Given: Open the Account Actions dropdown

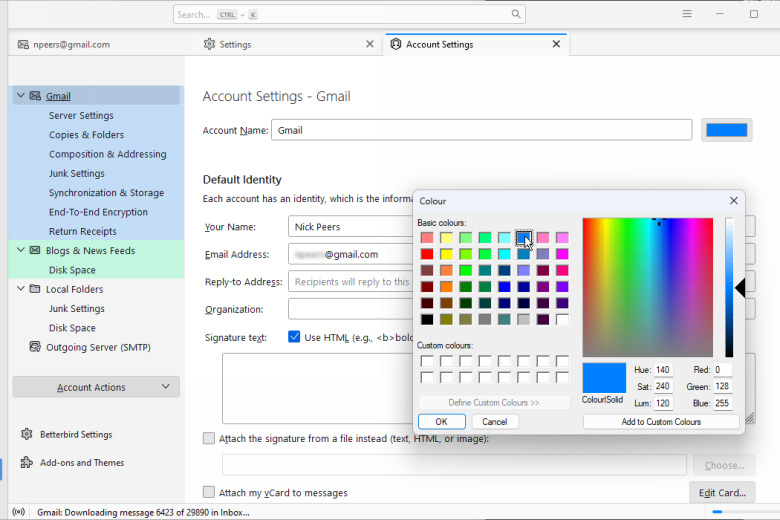Looking at the screenshot, I should 96,387.
